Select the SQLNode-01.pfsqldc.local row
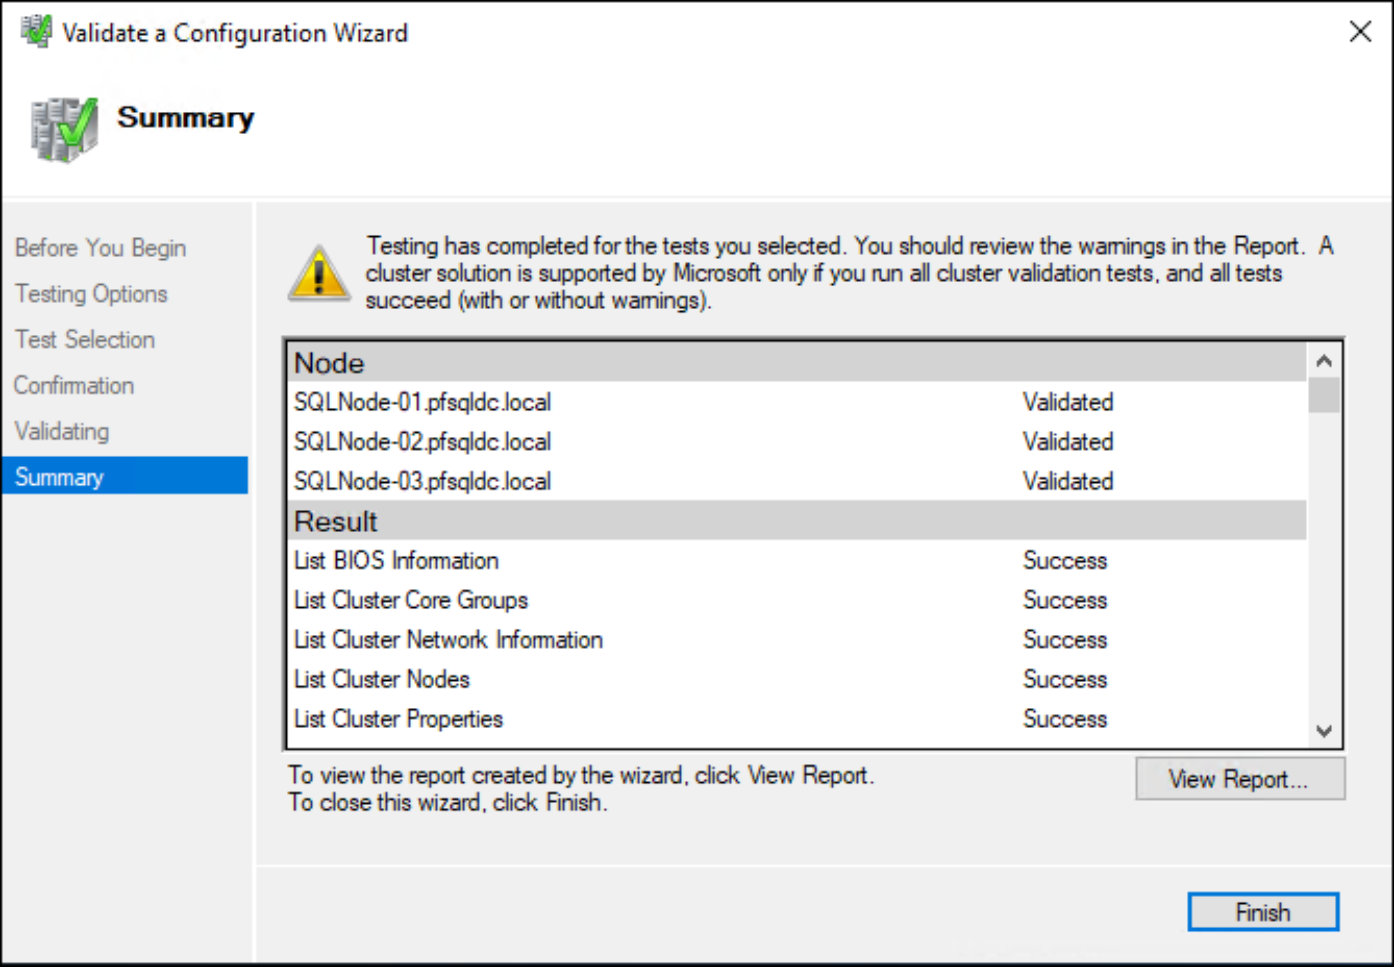 pyautogui.click(x=797, y=402)
